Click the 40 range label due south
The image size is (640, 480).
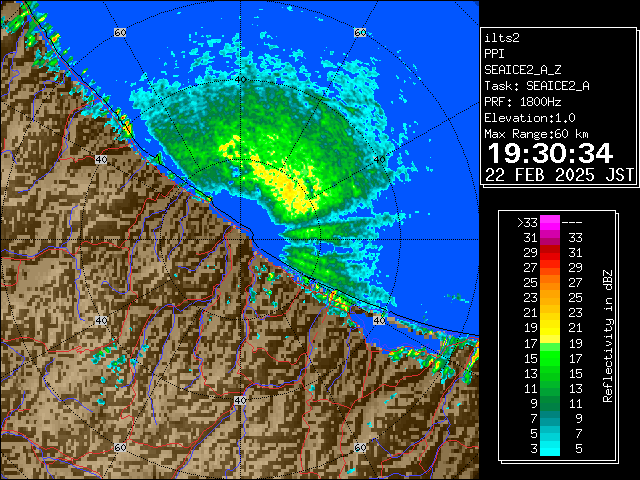tap(240, 400)
